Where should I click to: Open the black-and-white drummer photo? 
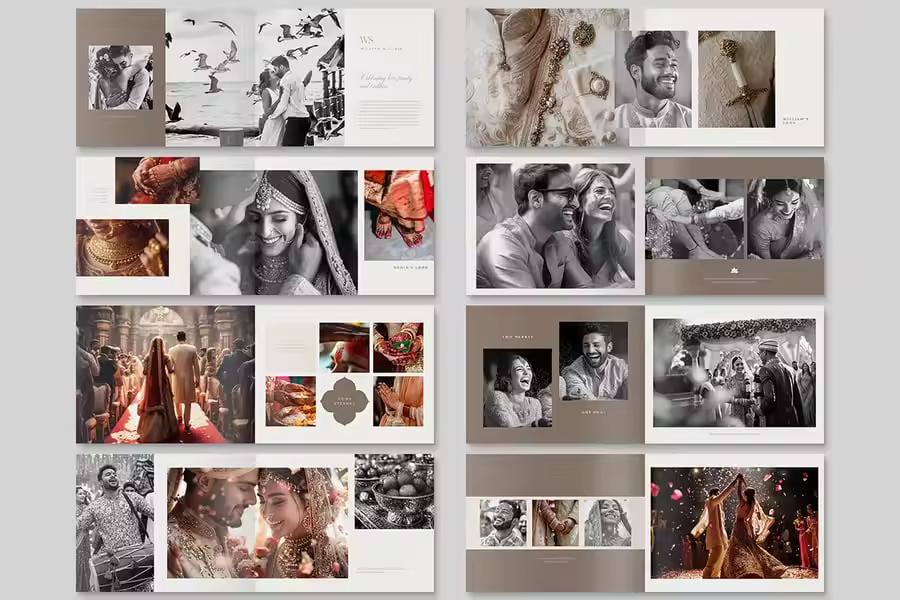(x=115, y=523)
